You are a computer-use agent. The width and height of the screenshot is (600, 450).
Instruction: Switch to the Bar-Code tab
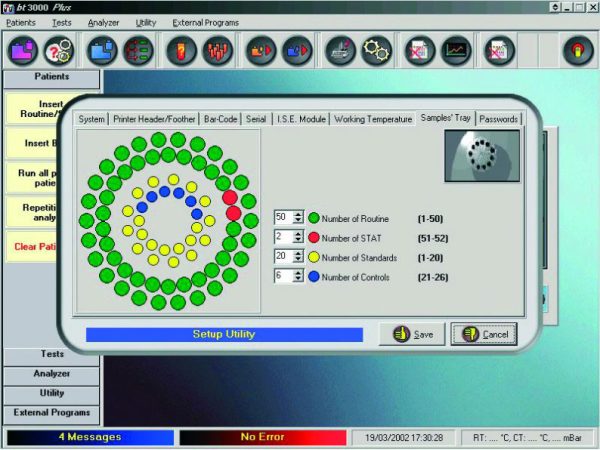point(220,119)
